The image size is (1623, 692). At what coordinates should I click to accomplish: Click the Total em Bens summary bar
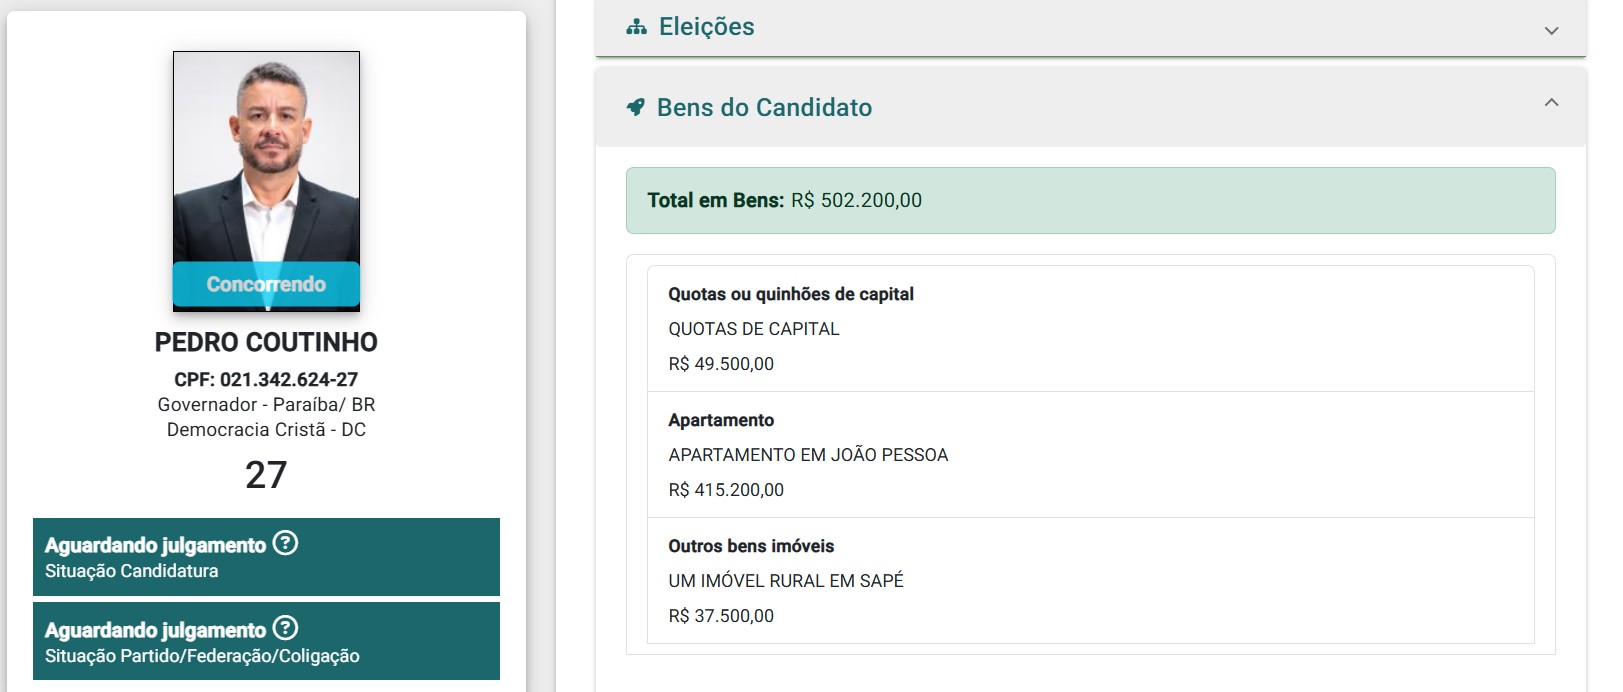coord(1090,200)
